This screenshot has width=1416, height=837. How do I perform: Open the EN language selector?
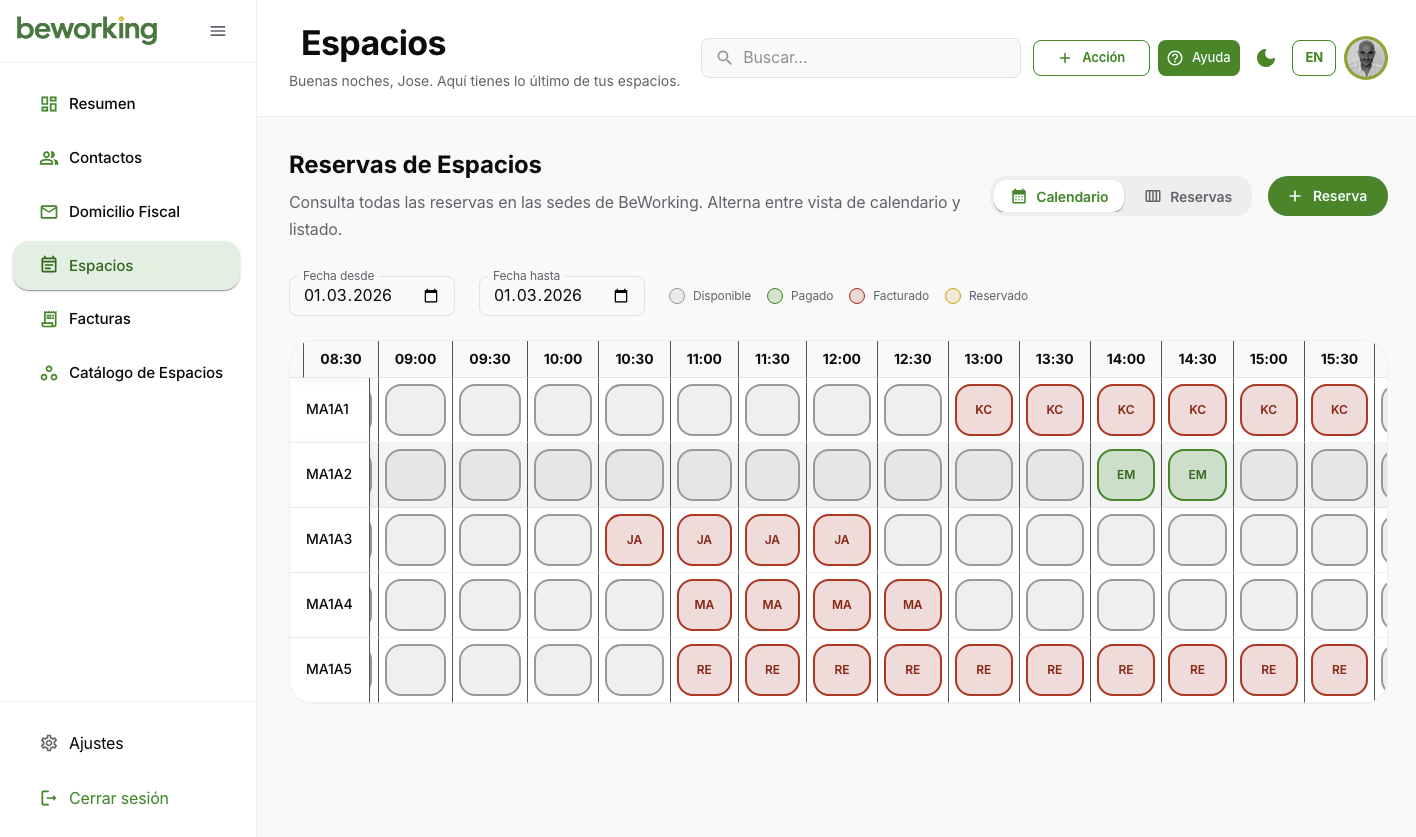point(1313,57)
